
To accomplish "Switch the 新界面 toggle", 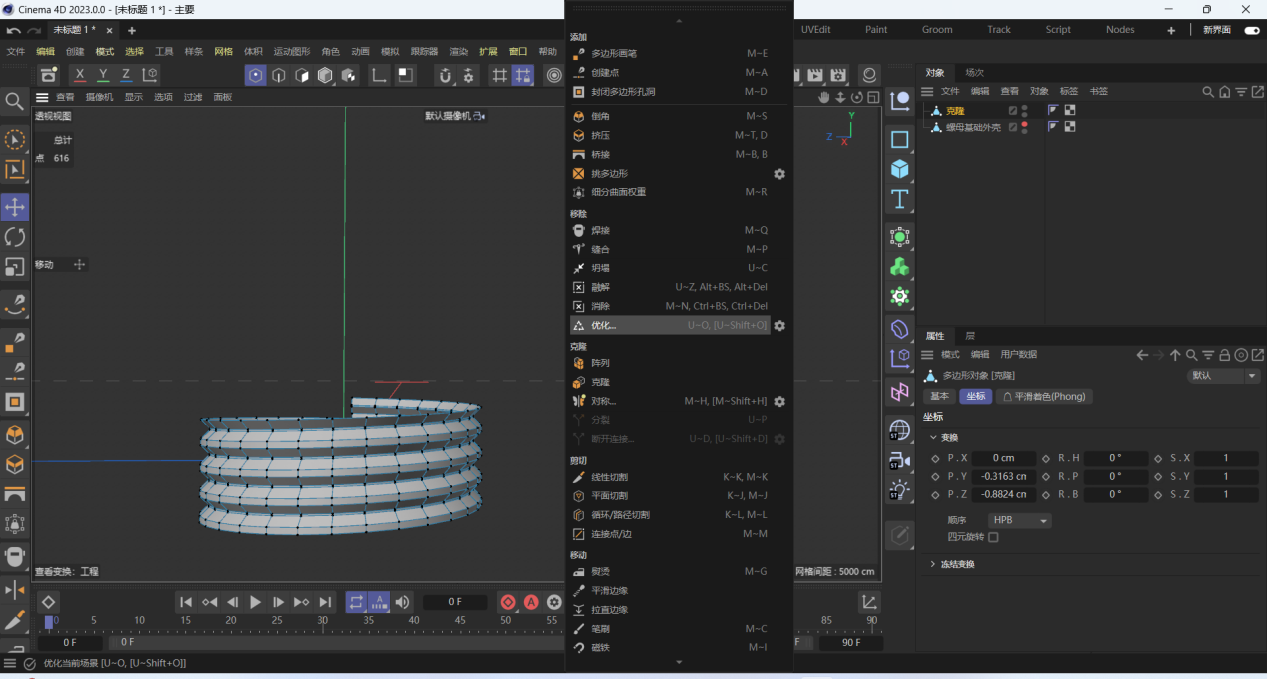I will point(1251,30).
